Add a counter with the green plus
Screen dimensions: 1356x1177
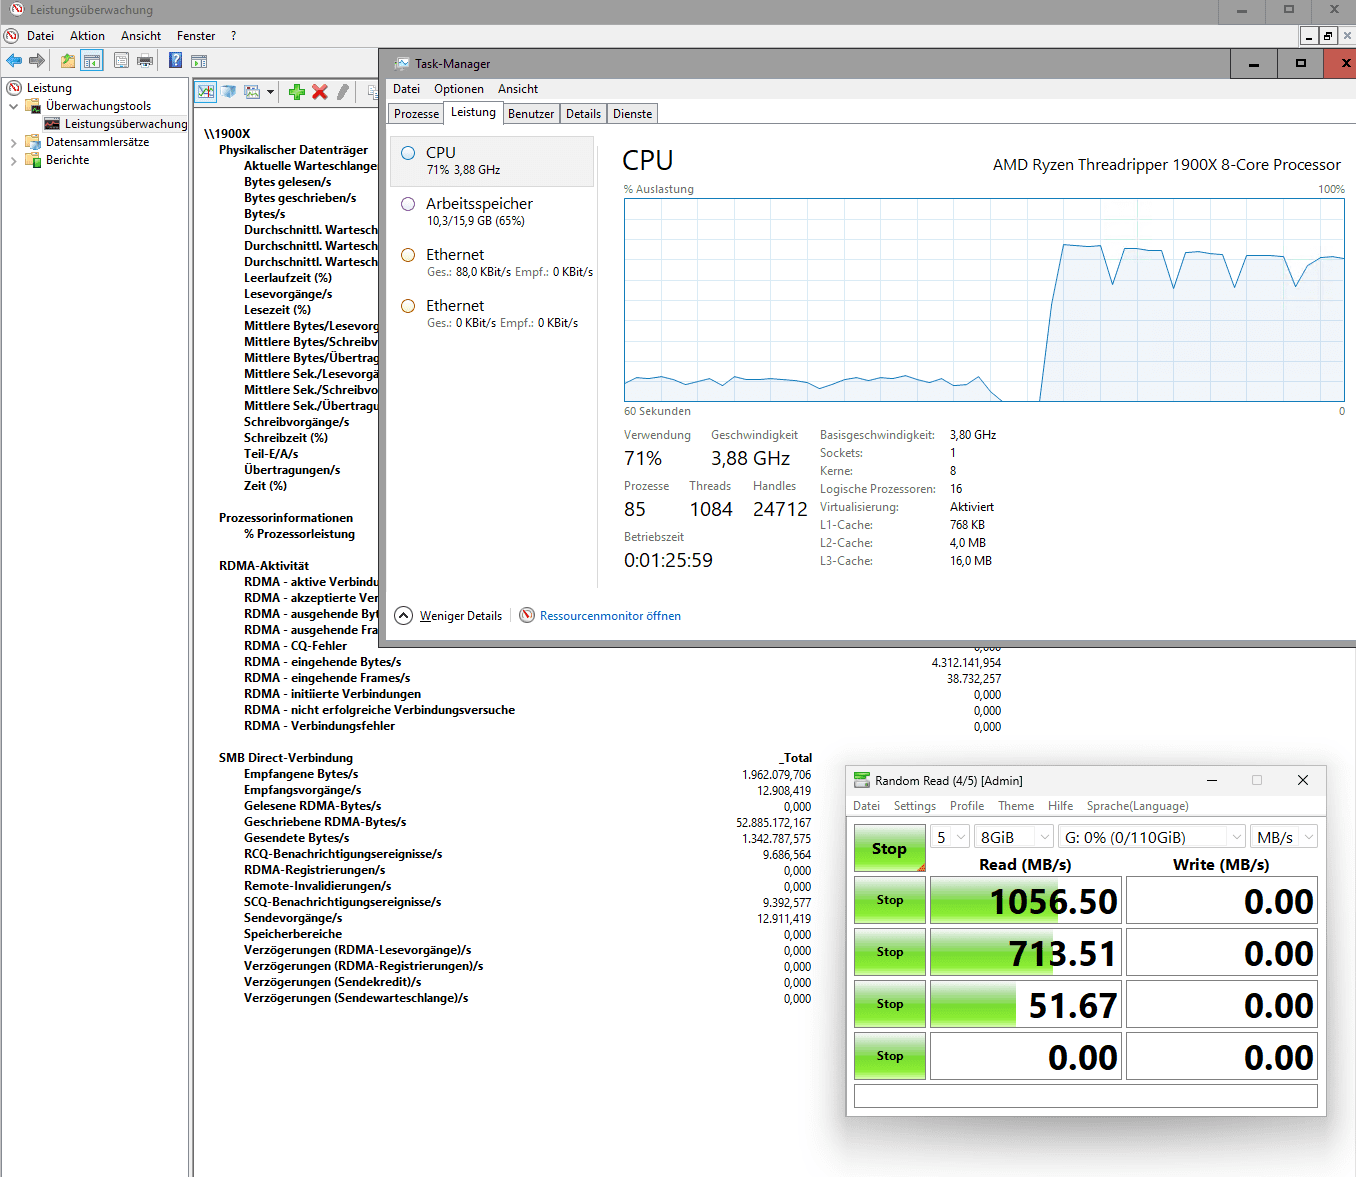[297, 92]
